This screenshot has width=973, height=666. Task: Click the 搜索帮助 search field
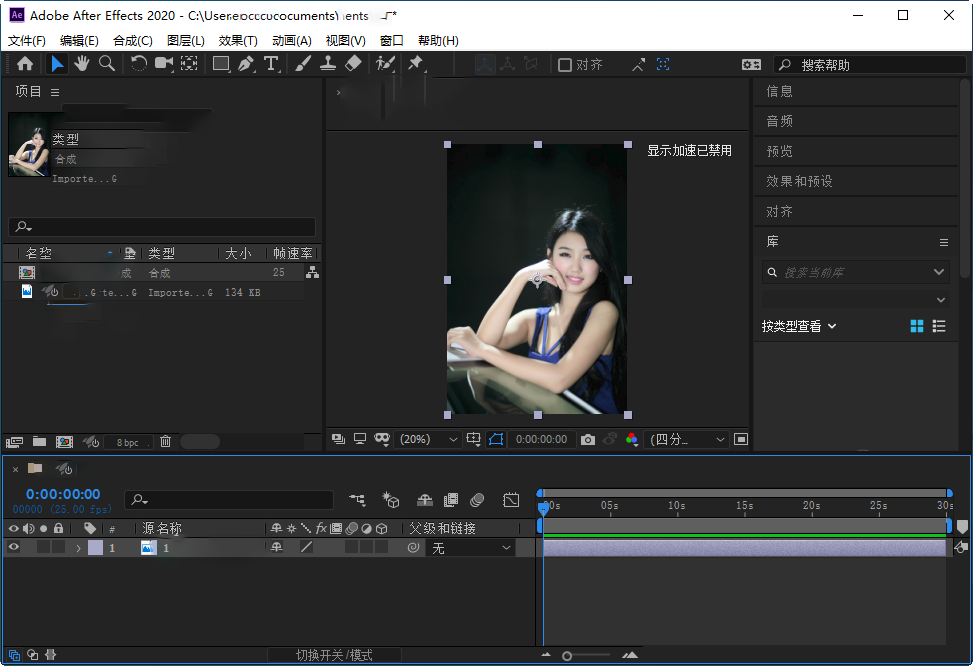871,65
